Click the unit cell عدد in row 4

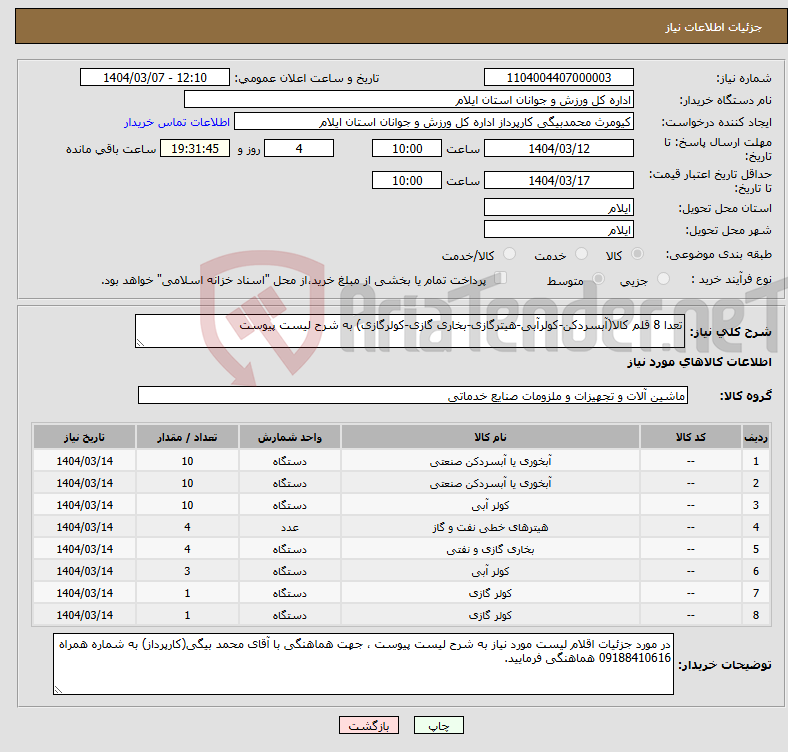pyautogui.click(x=290, y=527)
